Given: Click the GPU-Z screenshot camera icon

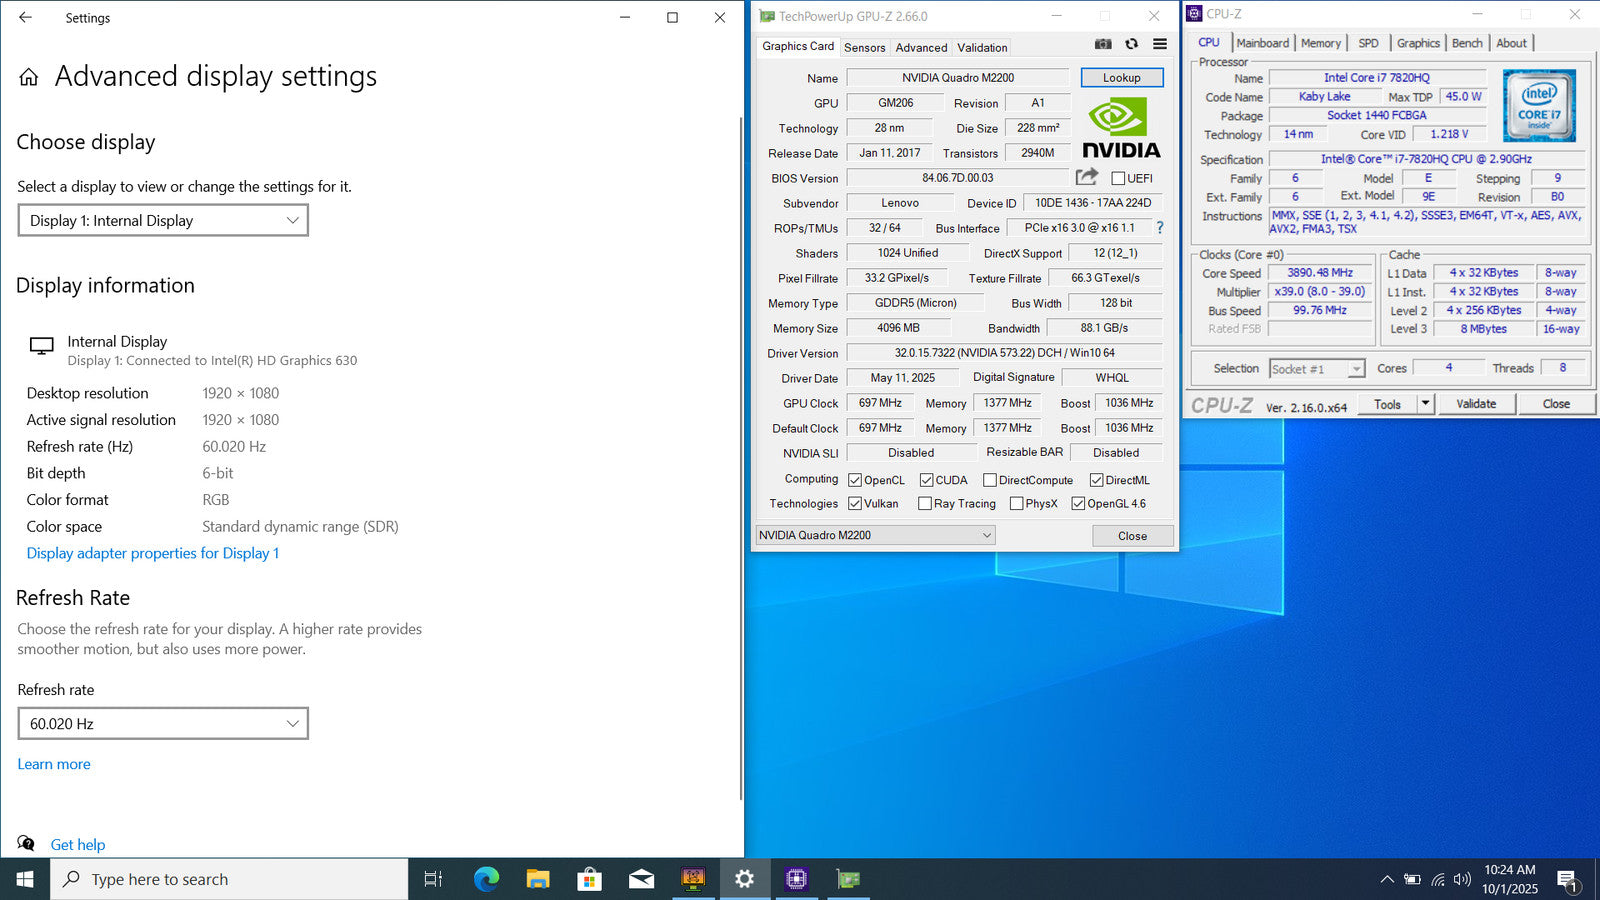Looking at the screenshot, I should pyautogui.click(x=1103, y=44).
